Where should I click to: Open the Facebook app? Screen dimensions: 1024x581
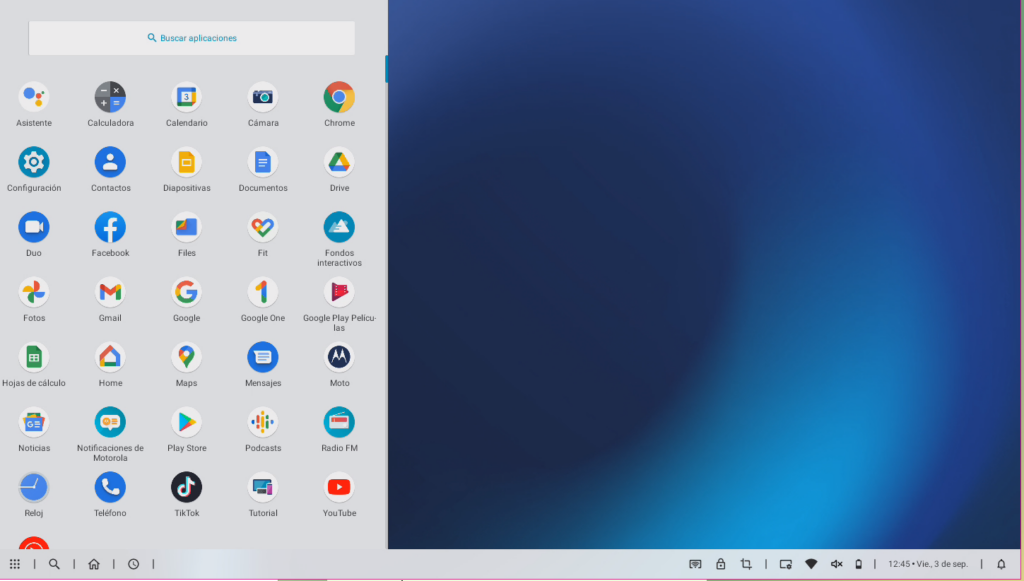(110, 227)
